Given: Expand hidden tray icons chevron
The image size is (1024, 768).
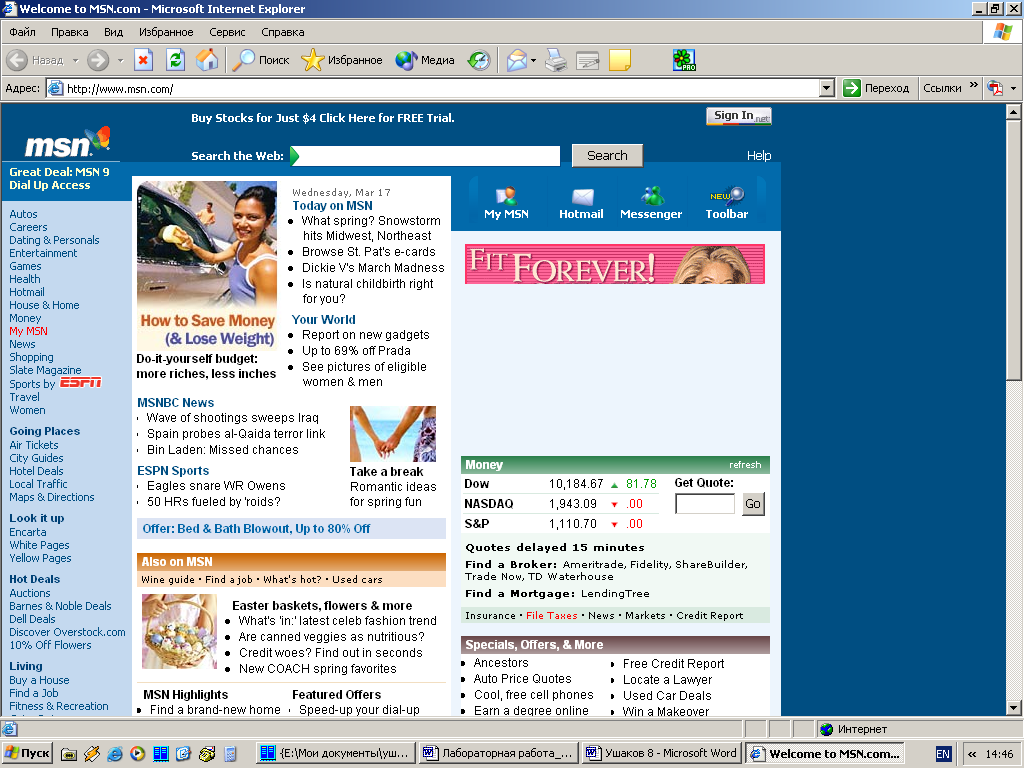Looking at the screenshot, I should pyautogui.click(x=972, y=754).
